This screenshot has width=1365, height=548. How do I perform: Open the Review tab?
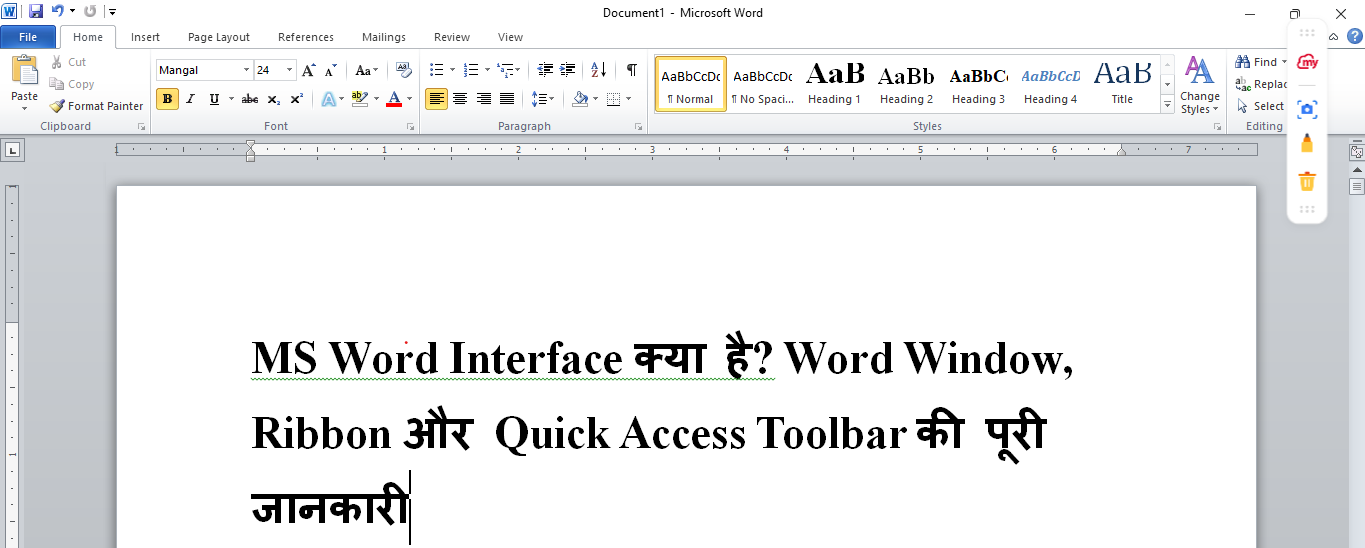coord(452,37)
